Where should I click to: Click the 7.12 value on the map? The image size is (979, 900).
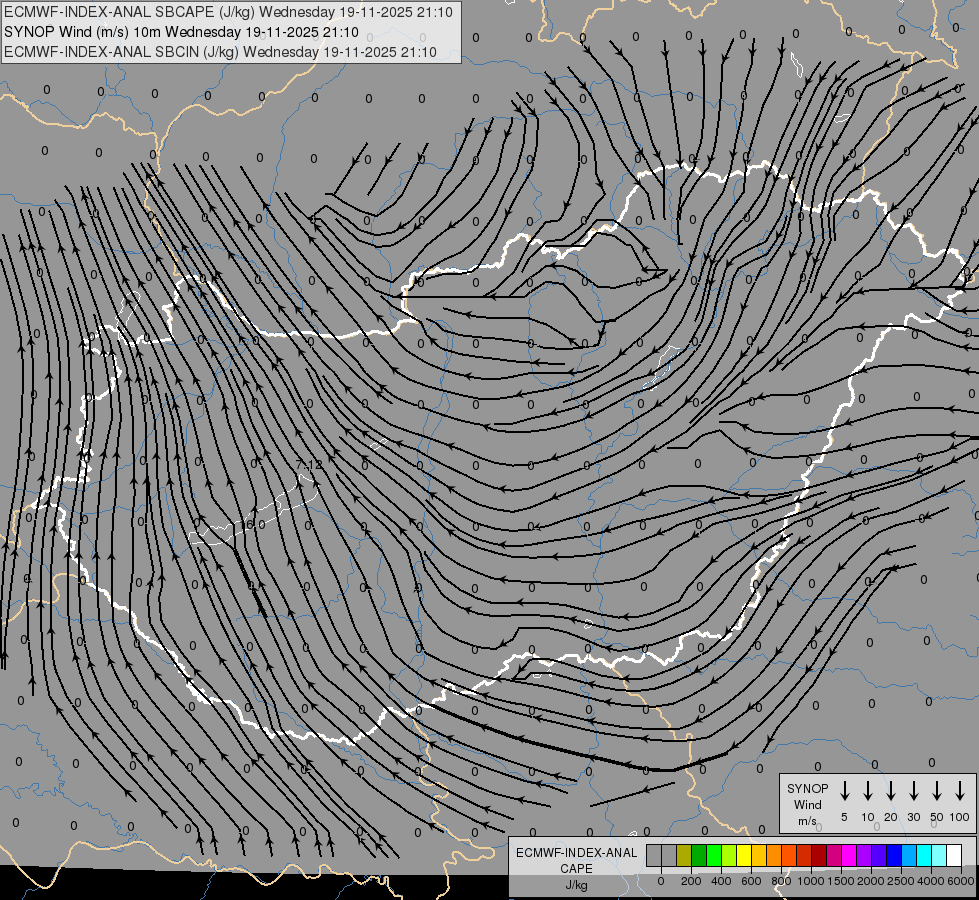tap(309, 465)
